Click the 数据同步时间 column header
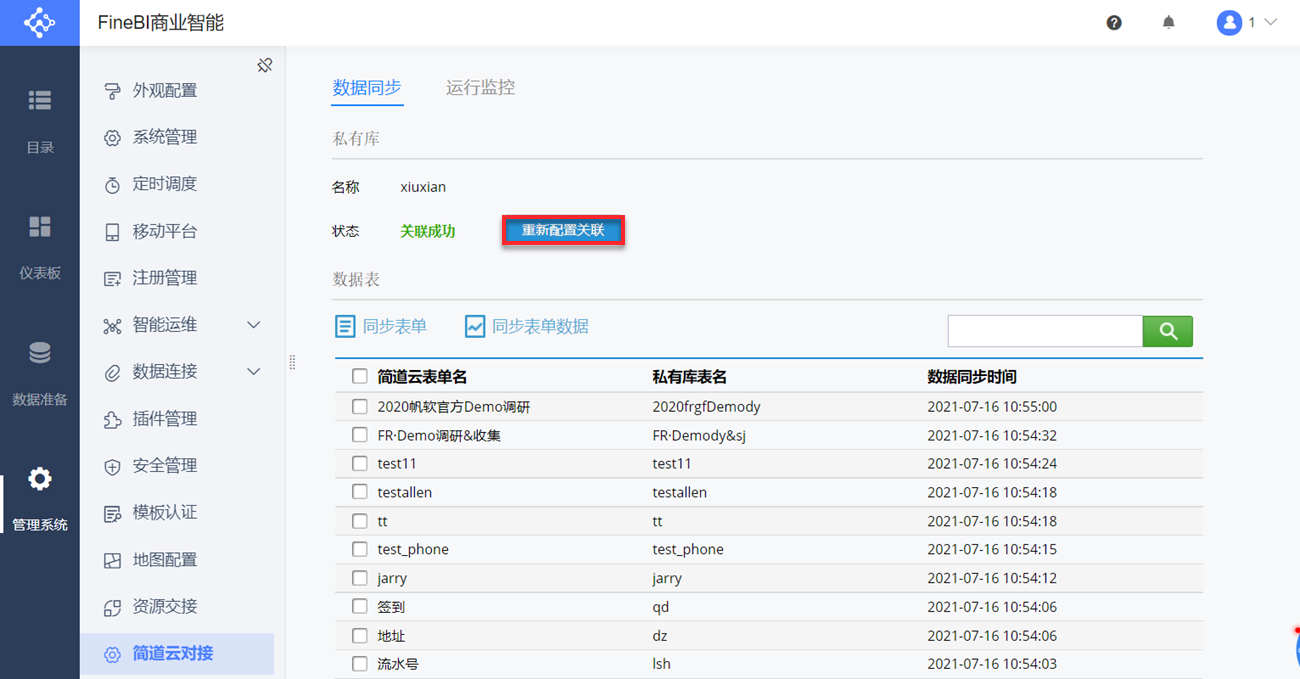Viewport: 1300px width, 679px height. click(972, 377)
